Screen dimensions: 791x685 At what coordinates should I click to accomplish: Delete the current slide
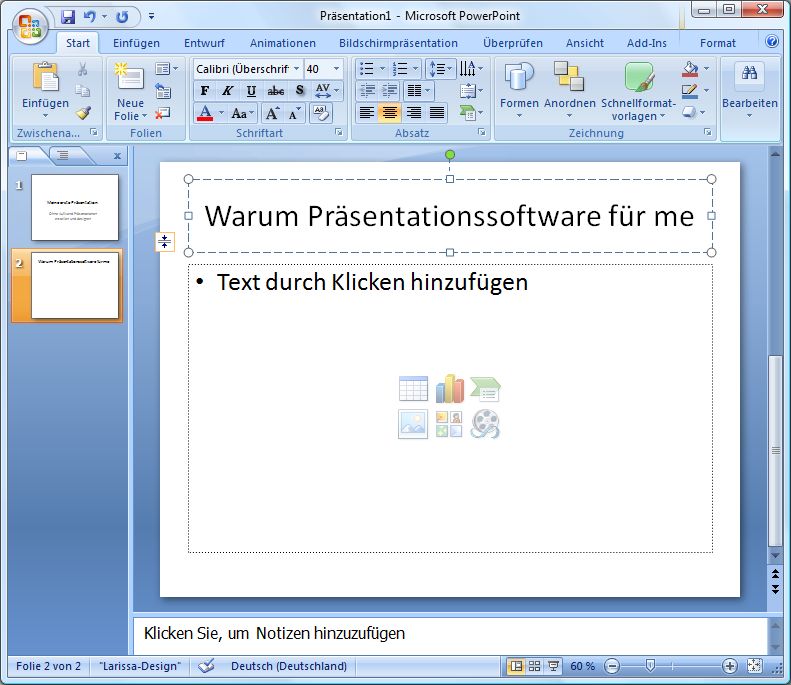[x=163, y=113]
